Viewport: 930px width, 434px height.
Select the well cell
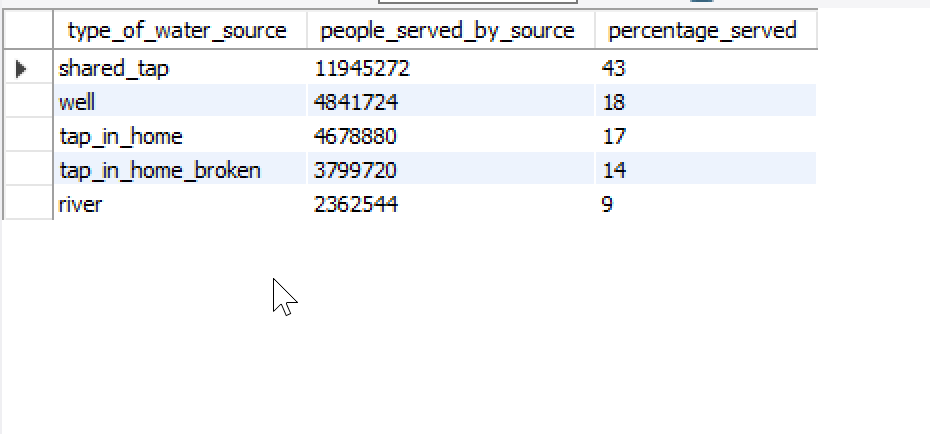(x=77, y=102)
